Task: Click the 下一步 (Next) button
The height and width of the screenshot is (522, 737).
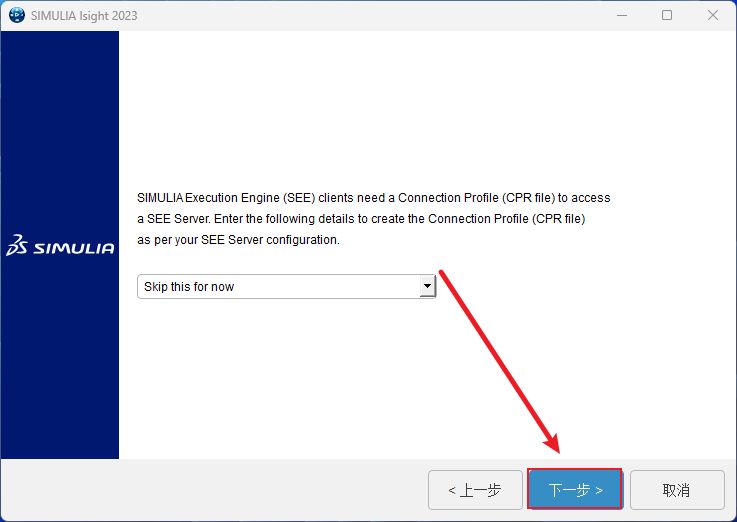Action: click(x=575, y=489)
